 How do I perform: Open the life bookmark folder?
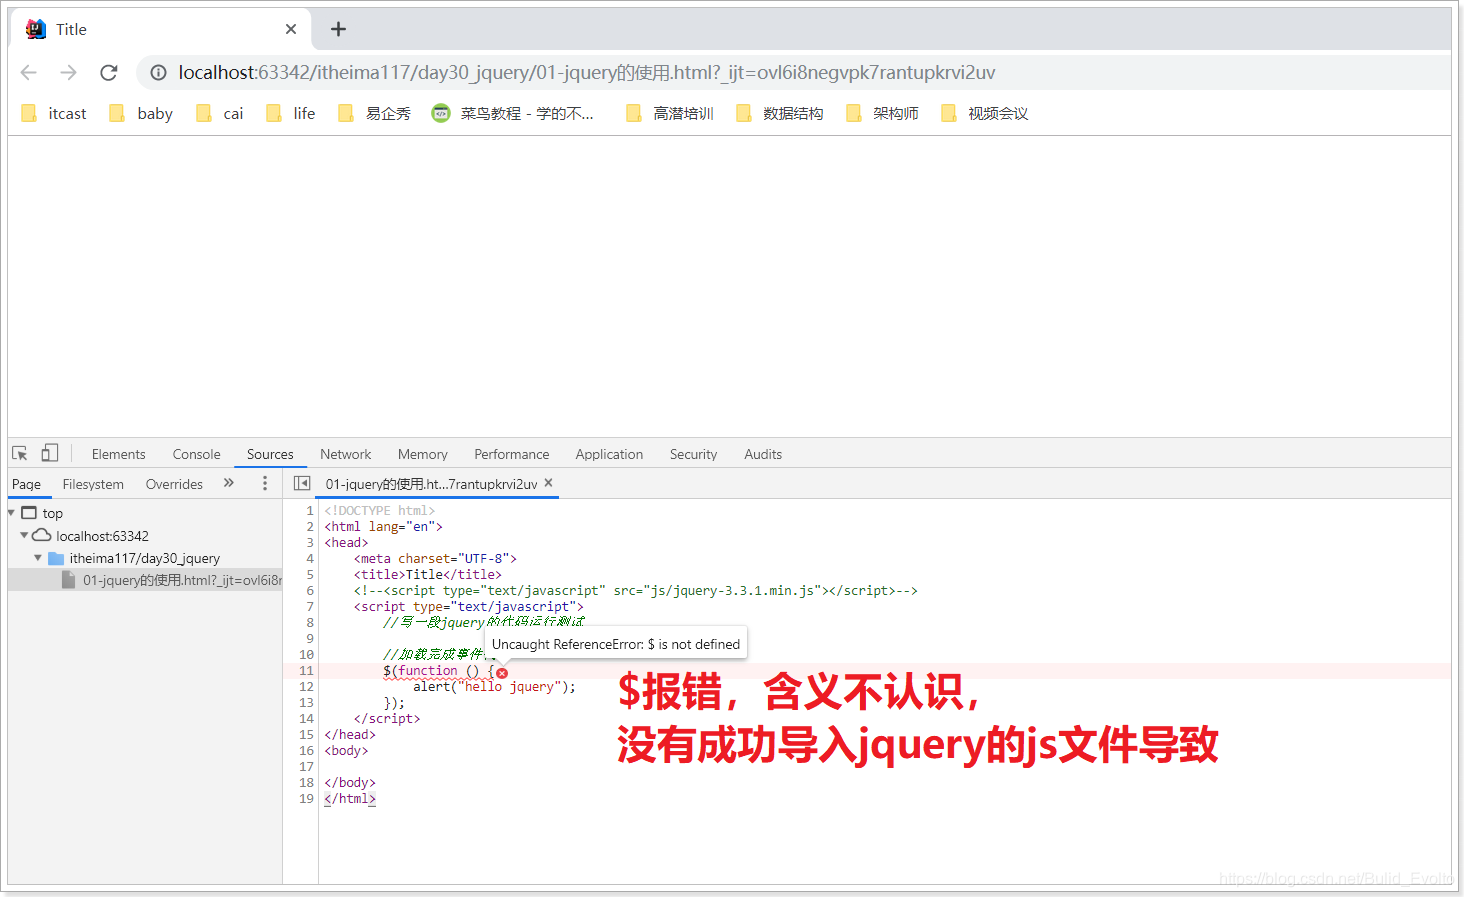291,113
